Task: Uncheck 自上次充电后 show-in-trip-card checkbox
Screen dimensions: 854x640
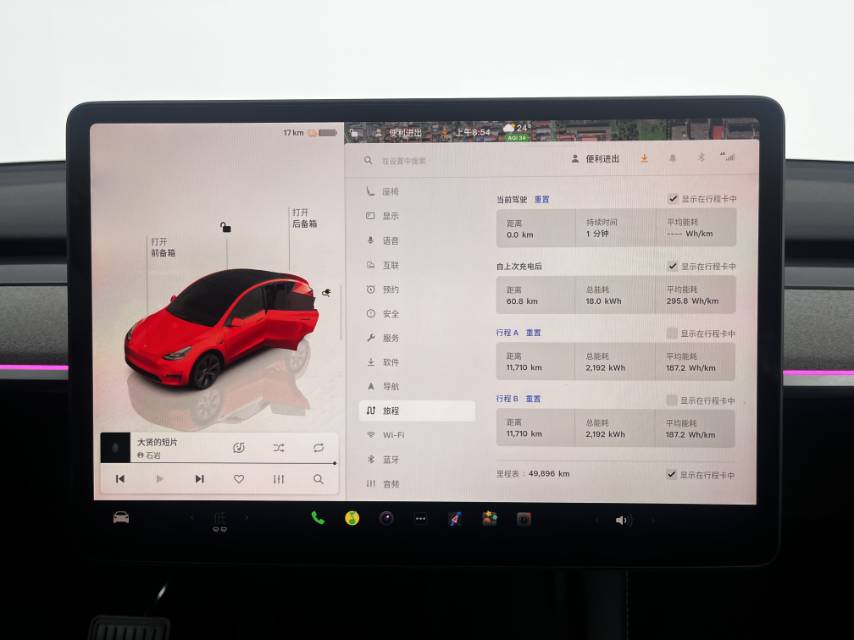Action: 673,266
